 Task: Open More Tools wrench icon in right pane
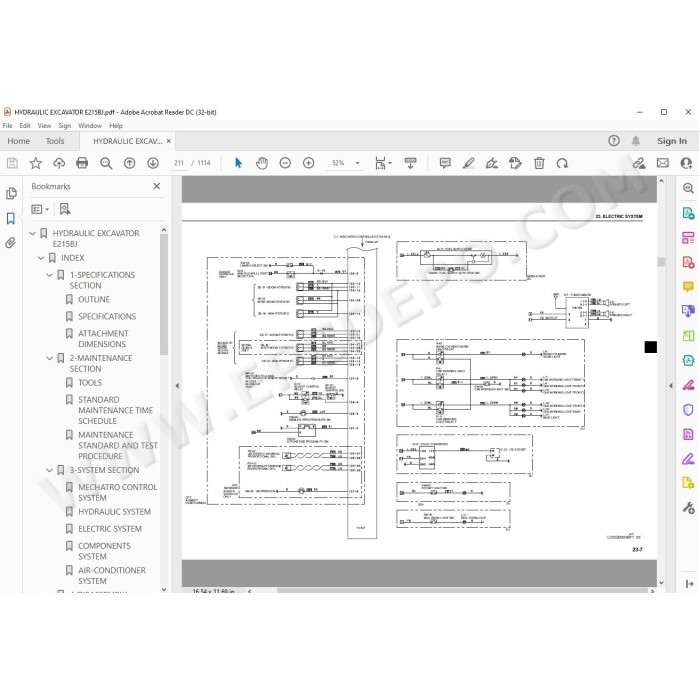pyautogui.click(x=688, y=508)
